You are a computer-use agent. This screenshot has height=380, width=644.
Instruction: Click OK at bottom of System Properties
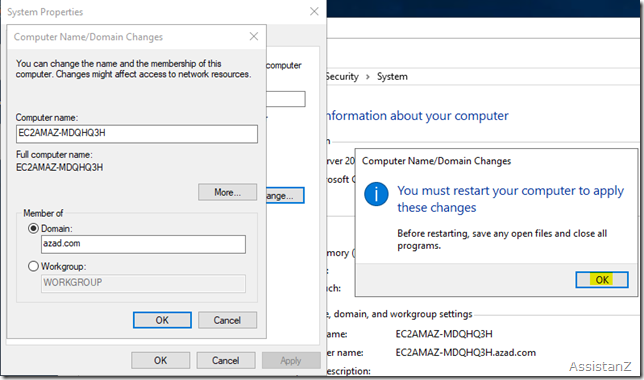[160, 360]
